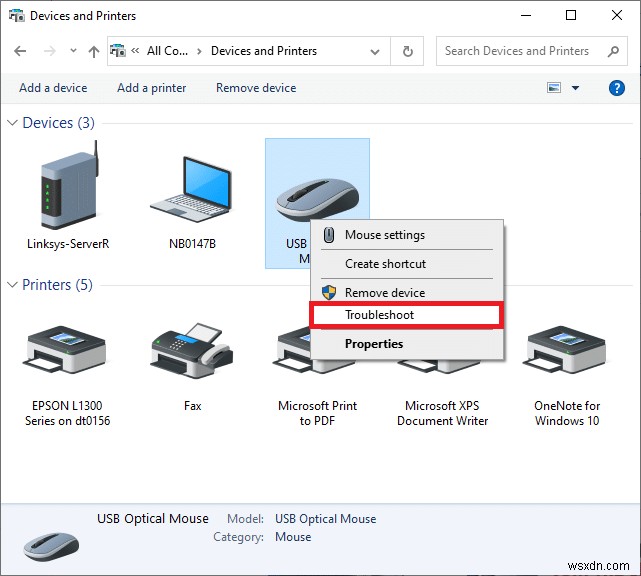Click the Category value Mouse

(x=293, y=537)
